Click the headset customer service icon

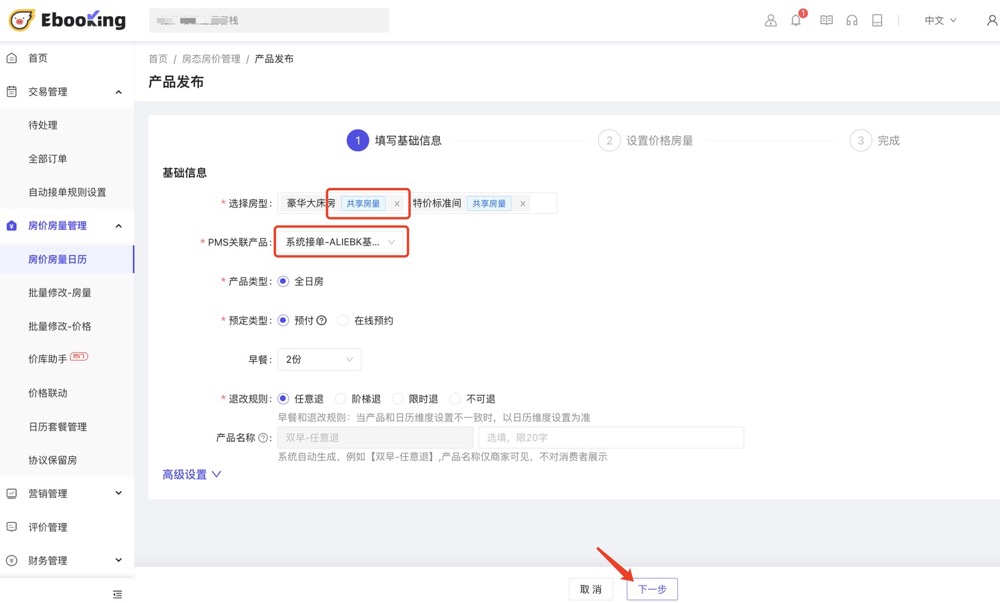[x=852, y=20]
